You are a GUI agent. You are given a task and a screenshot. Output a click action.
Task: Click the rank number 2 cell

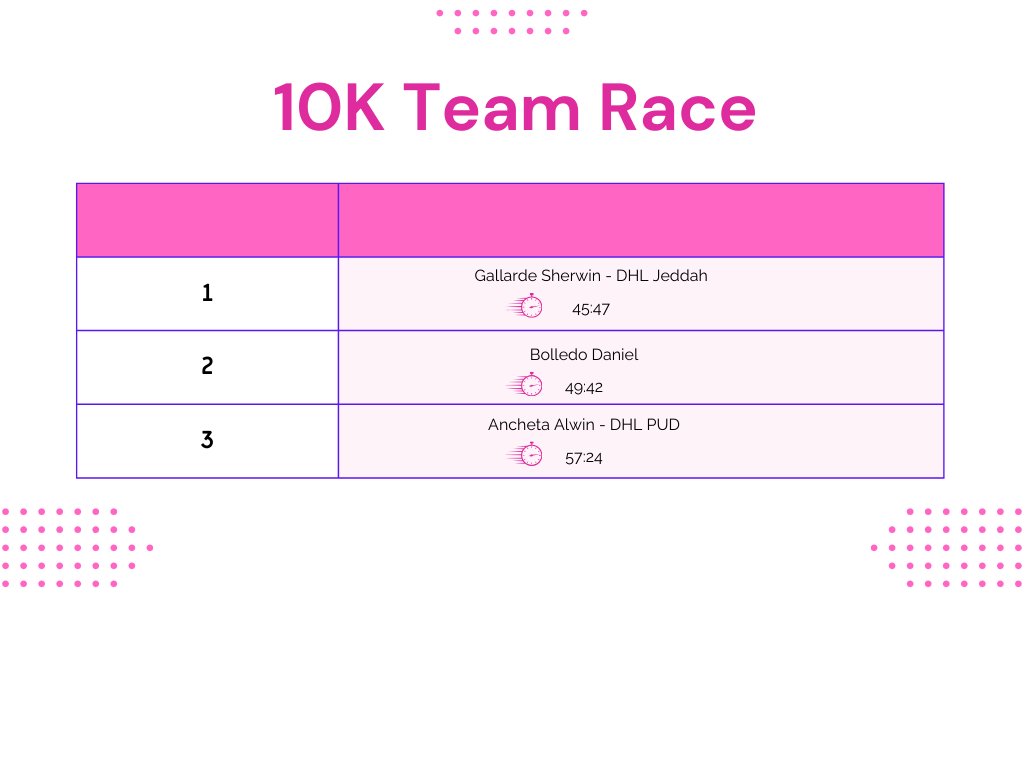click(x=207, y=367)
